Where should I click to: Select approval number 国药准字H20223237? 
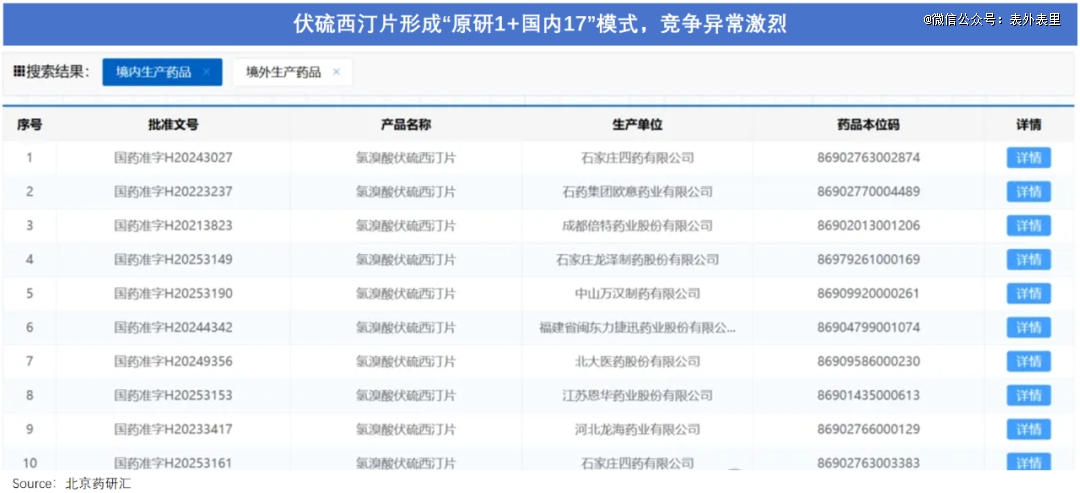[x=173, y=191]
